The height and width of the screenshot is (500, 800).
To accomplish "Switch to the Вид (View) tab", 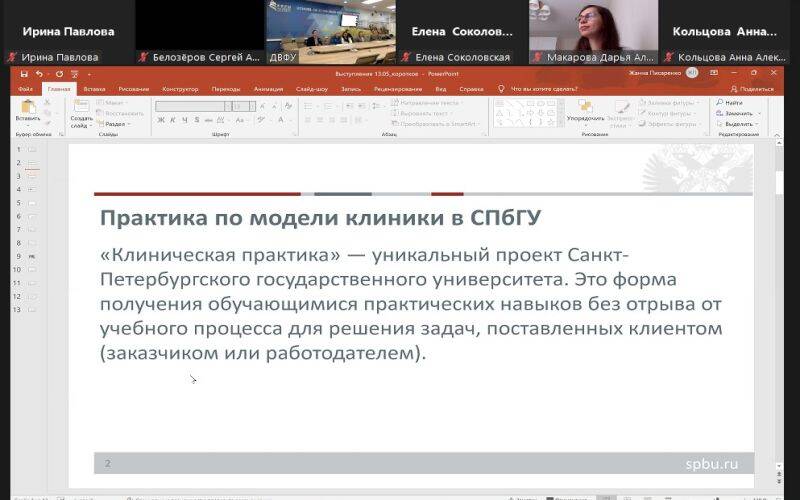I will pyautogui.click(x=441, y=89).
